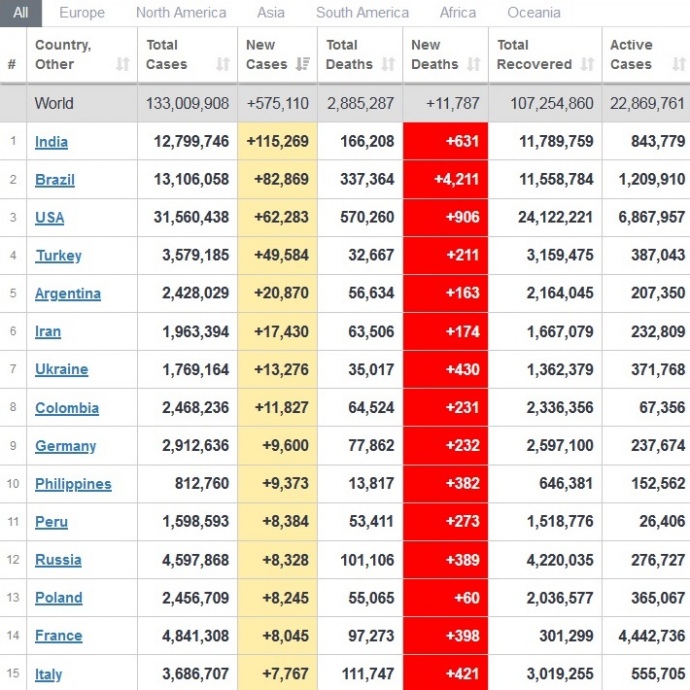The image size is (690, 690).
Task: Select the Africa tab
Action: [458, 13]
